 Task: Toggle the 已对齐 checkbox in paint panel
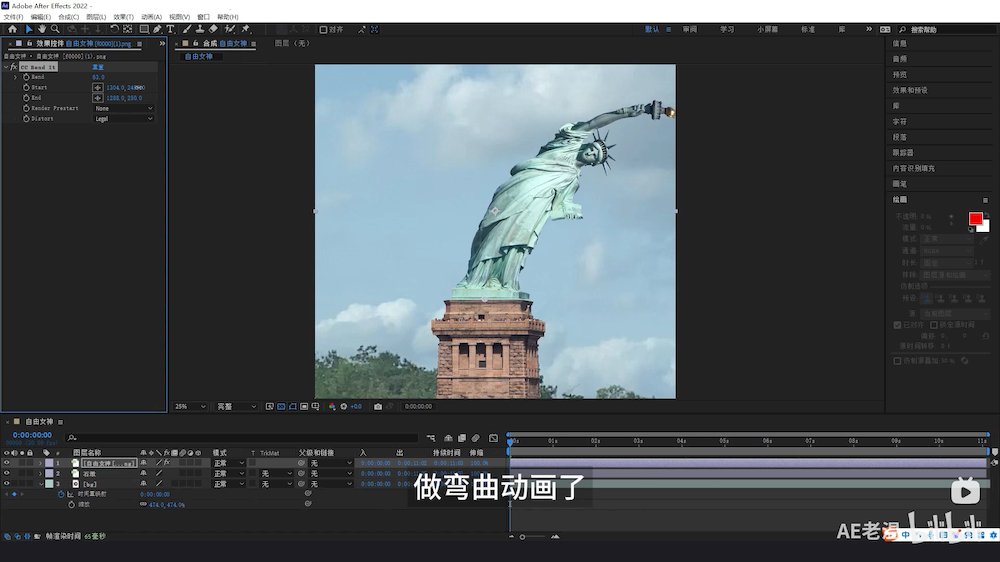coord(897,325)
